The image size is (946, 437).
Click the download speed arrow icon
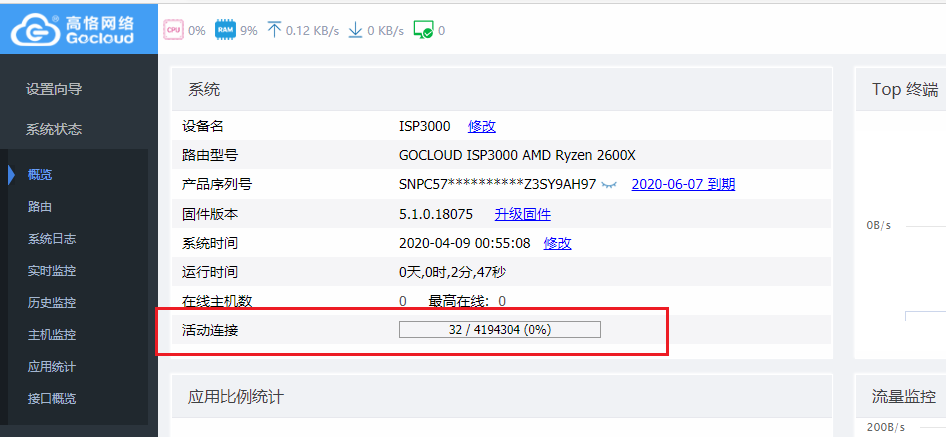[355, 30]
